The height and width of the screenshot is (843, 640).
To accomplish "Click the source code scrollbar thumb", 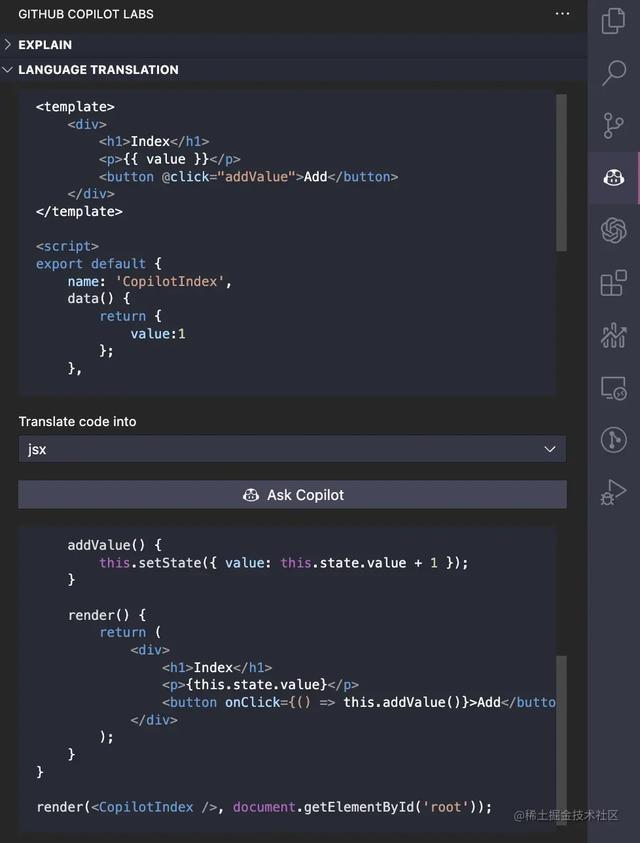I will (x=561, y=173).
